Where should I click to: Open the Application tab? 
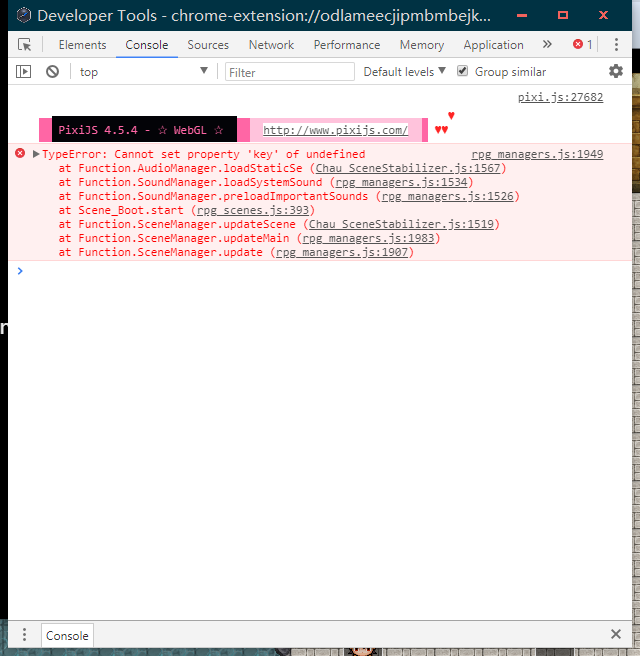[493, 45]
